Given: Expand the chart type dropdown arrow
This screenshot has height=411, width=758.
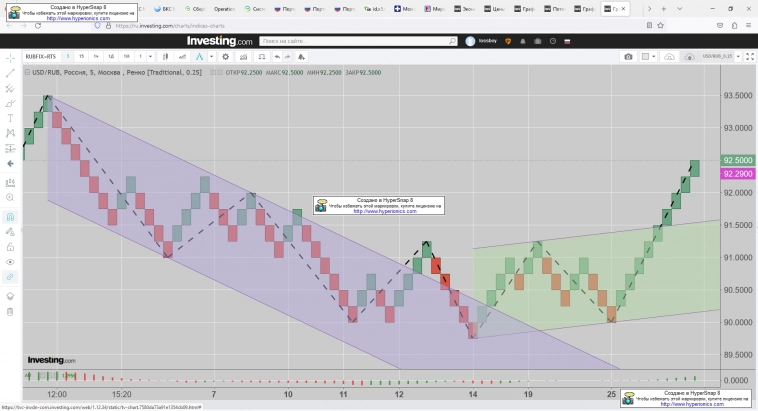Looking at the screenshot, I should pyautogui.click(x=211, y=57).
